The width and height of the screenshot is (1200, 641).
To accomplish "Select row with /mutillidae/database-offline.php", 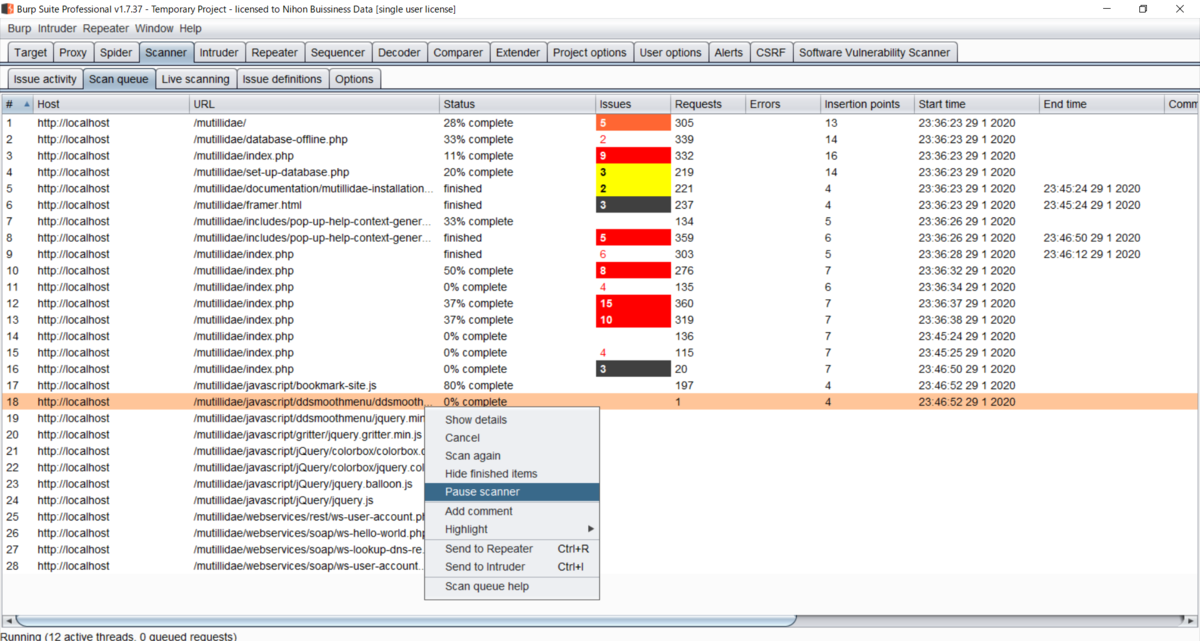I will click(x=600, y=139).
